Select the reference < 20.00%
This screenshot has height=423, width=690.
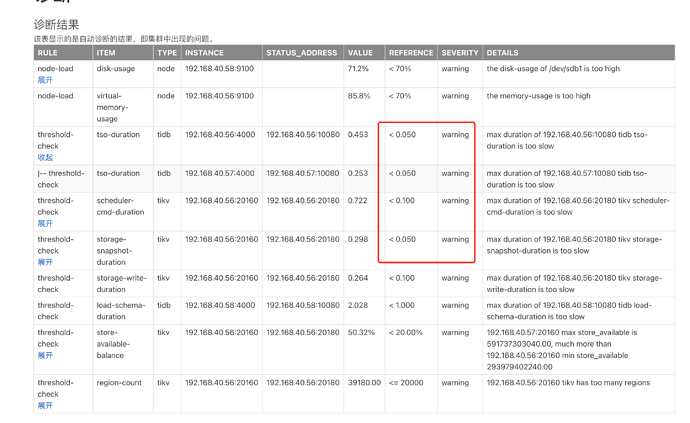coord(405,333)
